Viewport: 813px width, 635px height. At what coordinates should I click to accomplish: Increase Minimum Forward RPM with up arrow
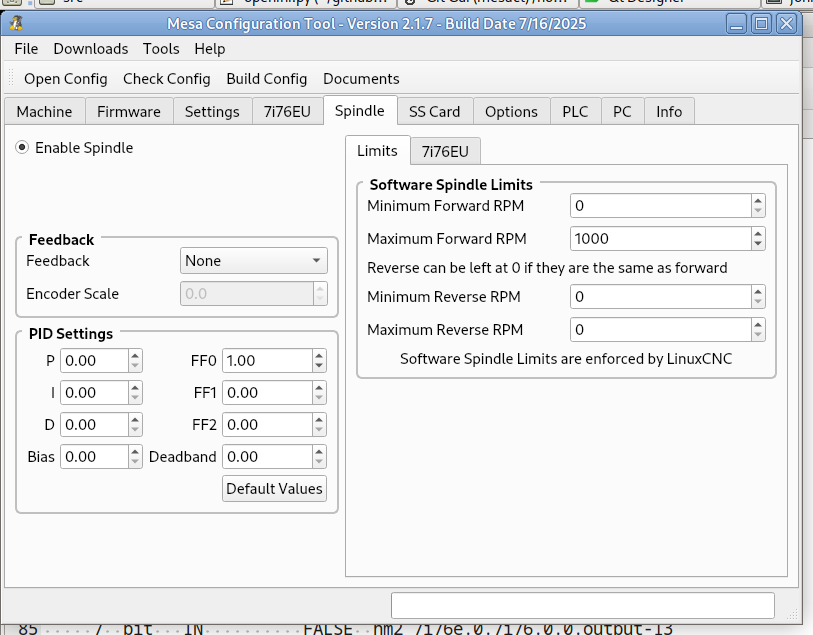coord(758,201)
